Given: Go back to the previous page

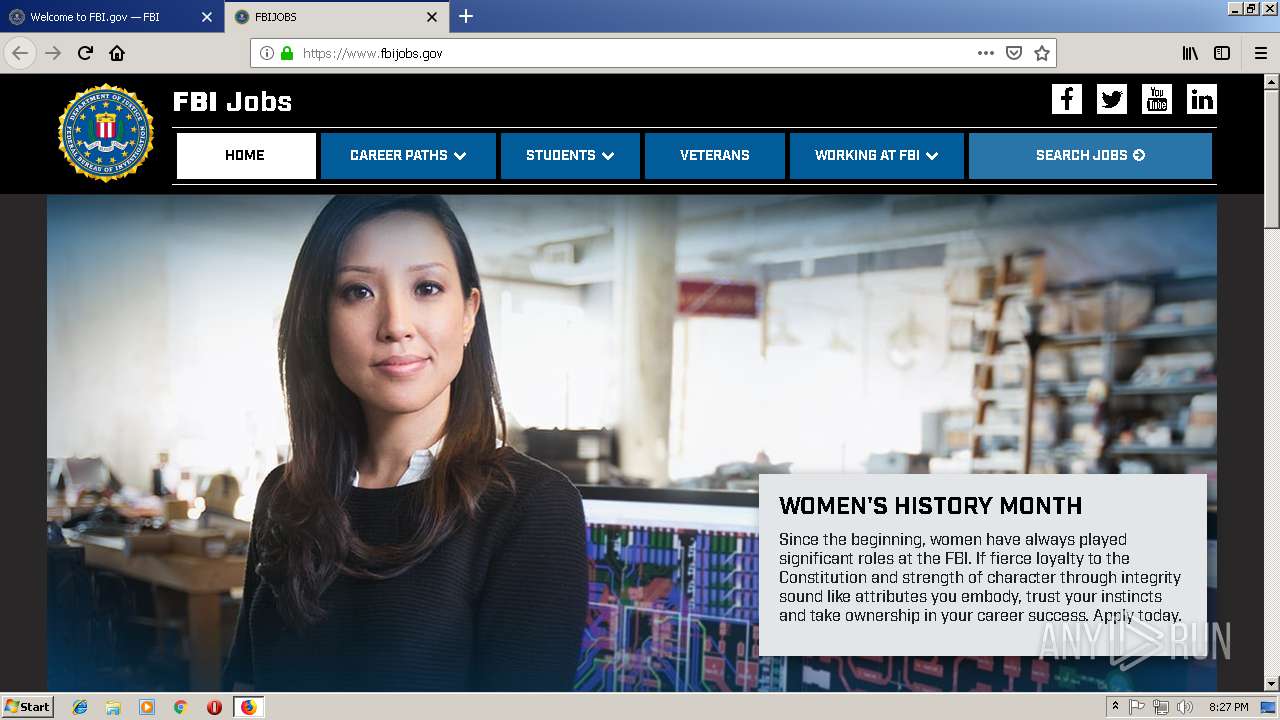Looking at the screenshot, I should point(20,53).
